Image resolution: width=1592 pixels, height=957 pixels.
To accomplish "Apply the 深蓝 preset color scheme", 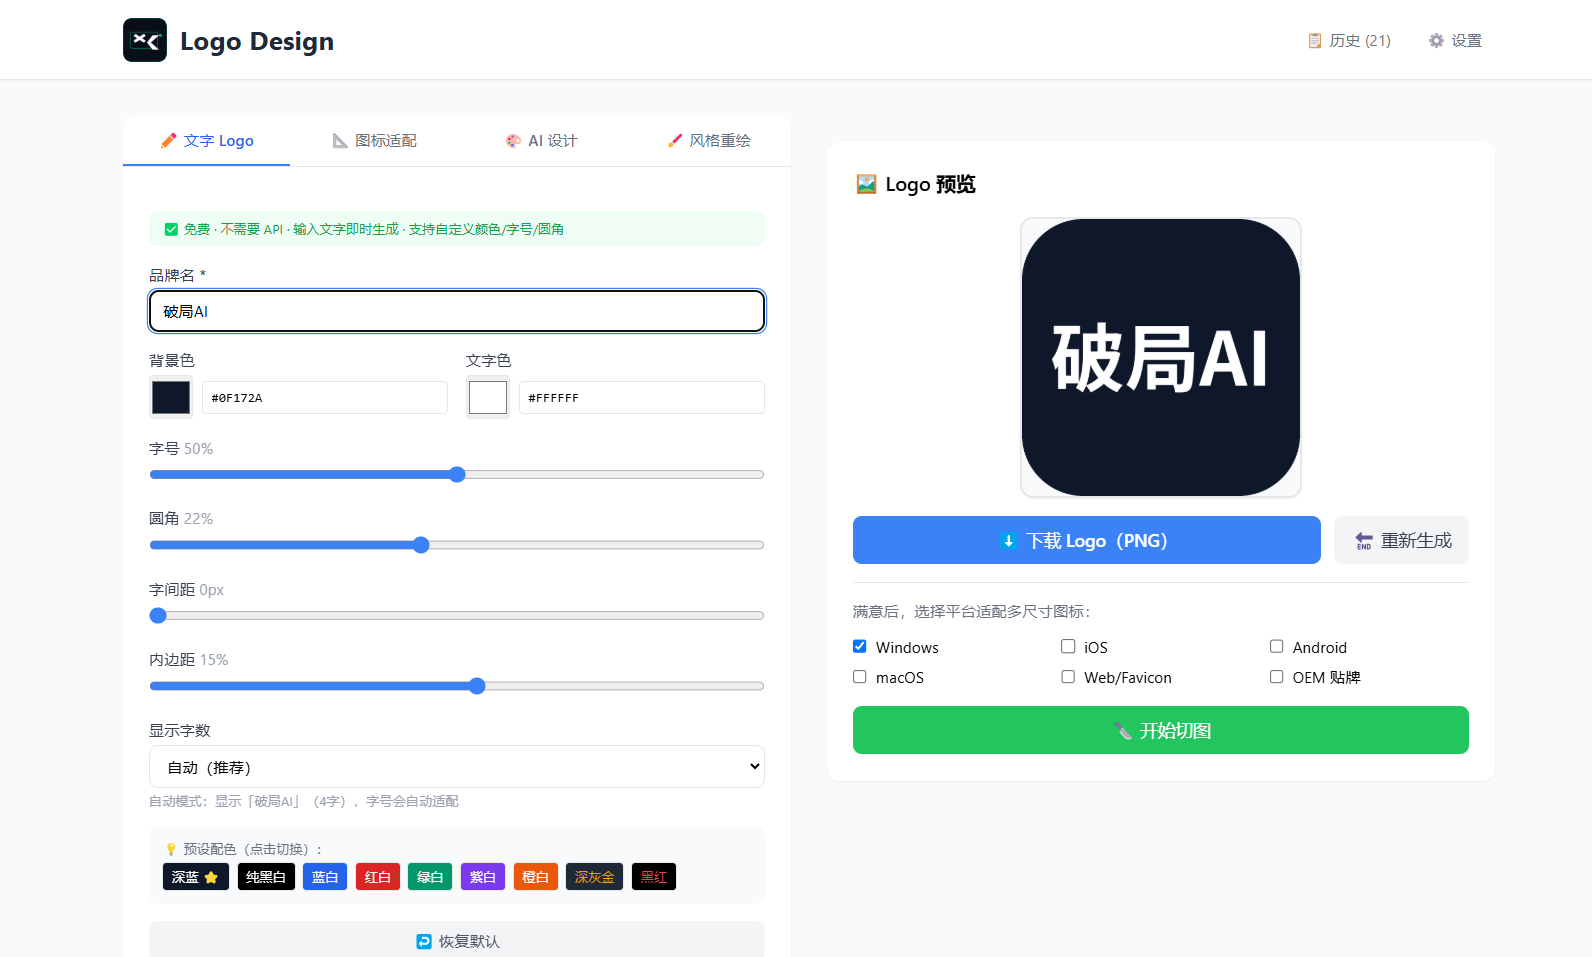I will (196, 877).
